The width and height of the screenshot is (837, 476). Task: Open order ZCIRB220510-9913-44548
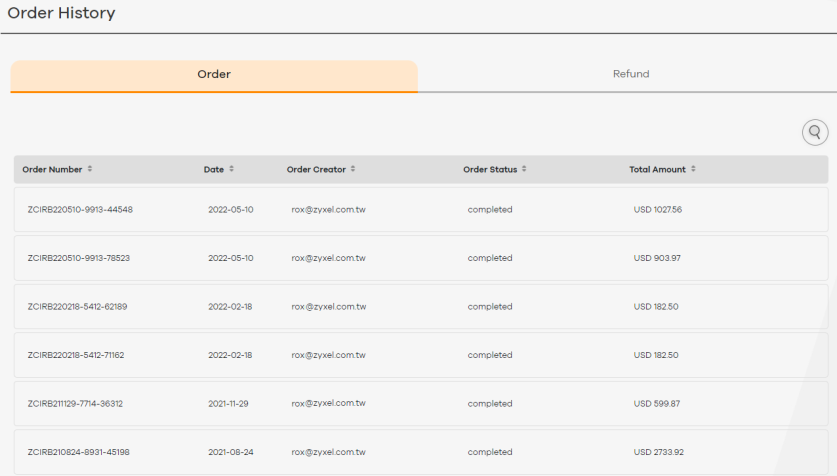[80, 210]
